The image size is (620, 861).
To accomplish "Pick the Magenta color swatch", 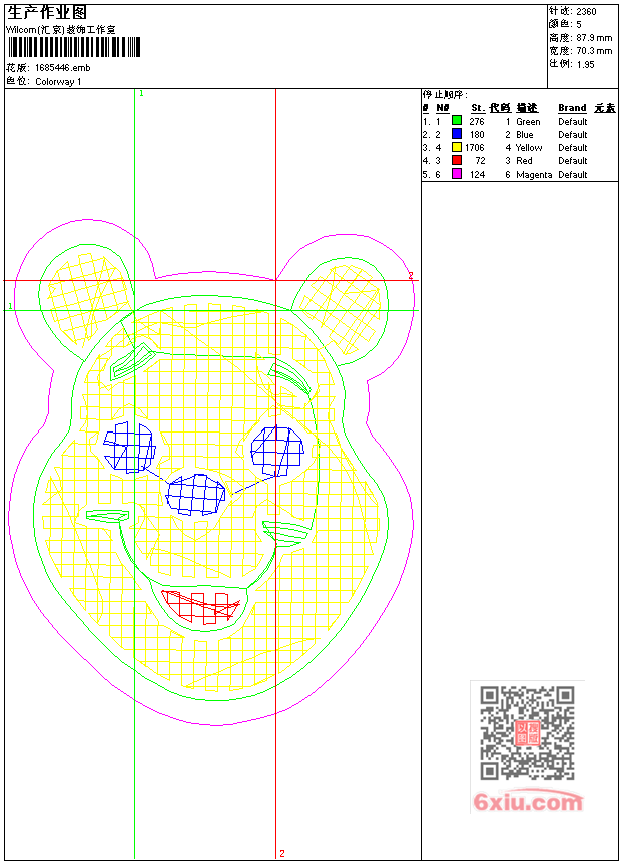I will pos(456,174).
